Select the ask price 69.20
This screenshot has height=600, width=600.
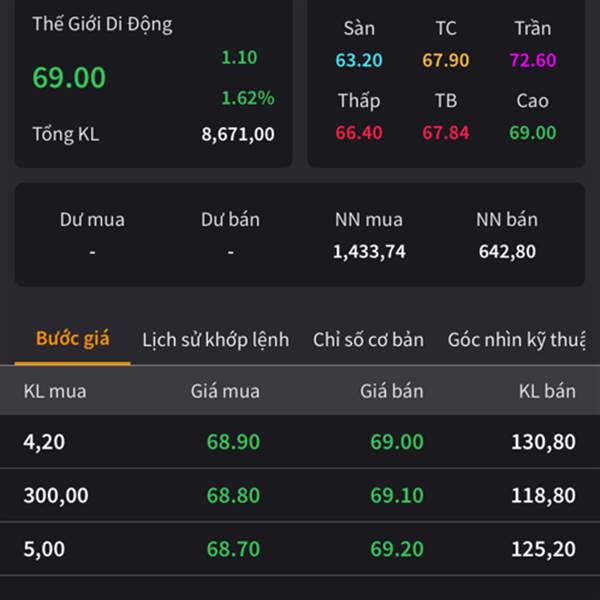point(397,549)
